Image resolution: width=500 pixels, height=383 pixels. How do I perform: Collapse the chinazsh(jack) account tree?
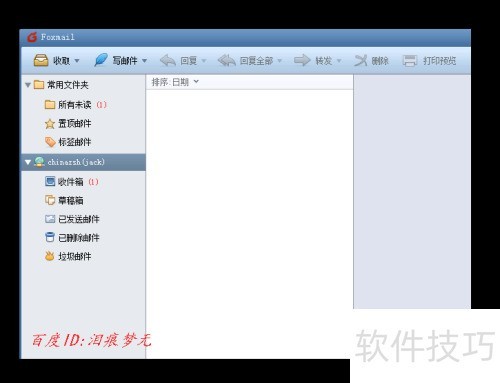tap(28, 162)
